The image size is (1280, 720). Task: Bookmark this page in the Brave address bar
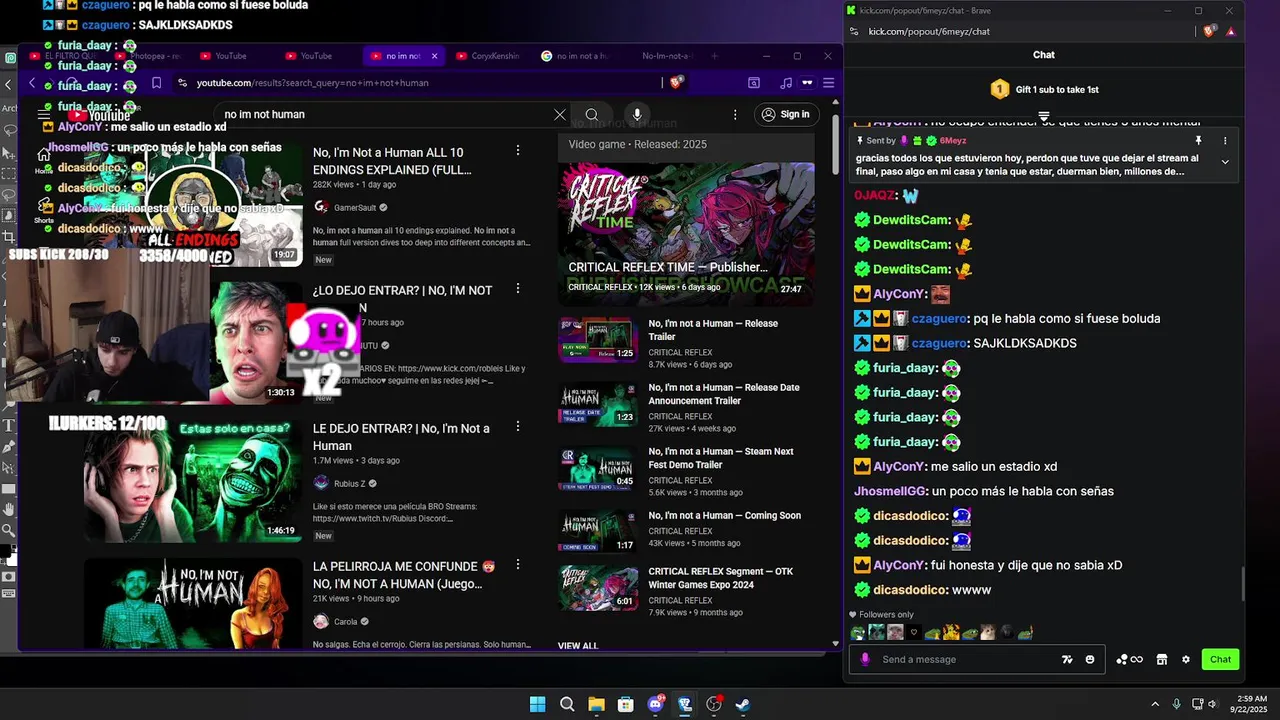157,83
